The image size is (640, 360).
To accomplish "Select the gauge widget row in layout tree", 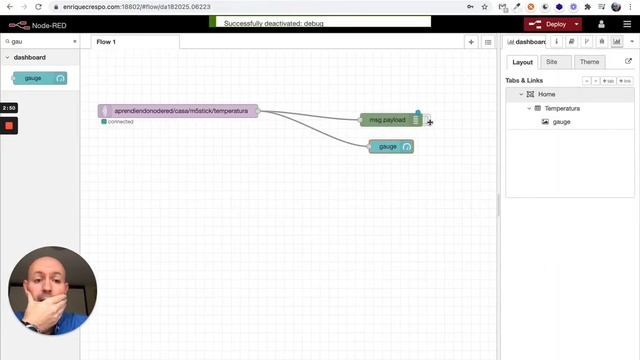I will tap(570, 122).
